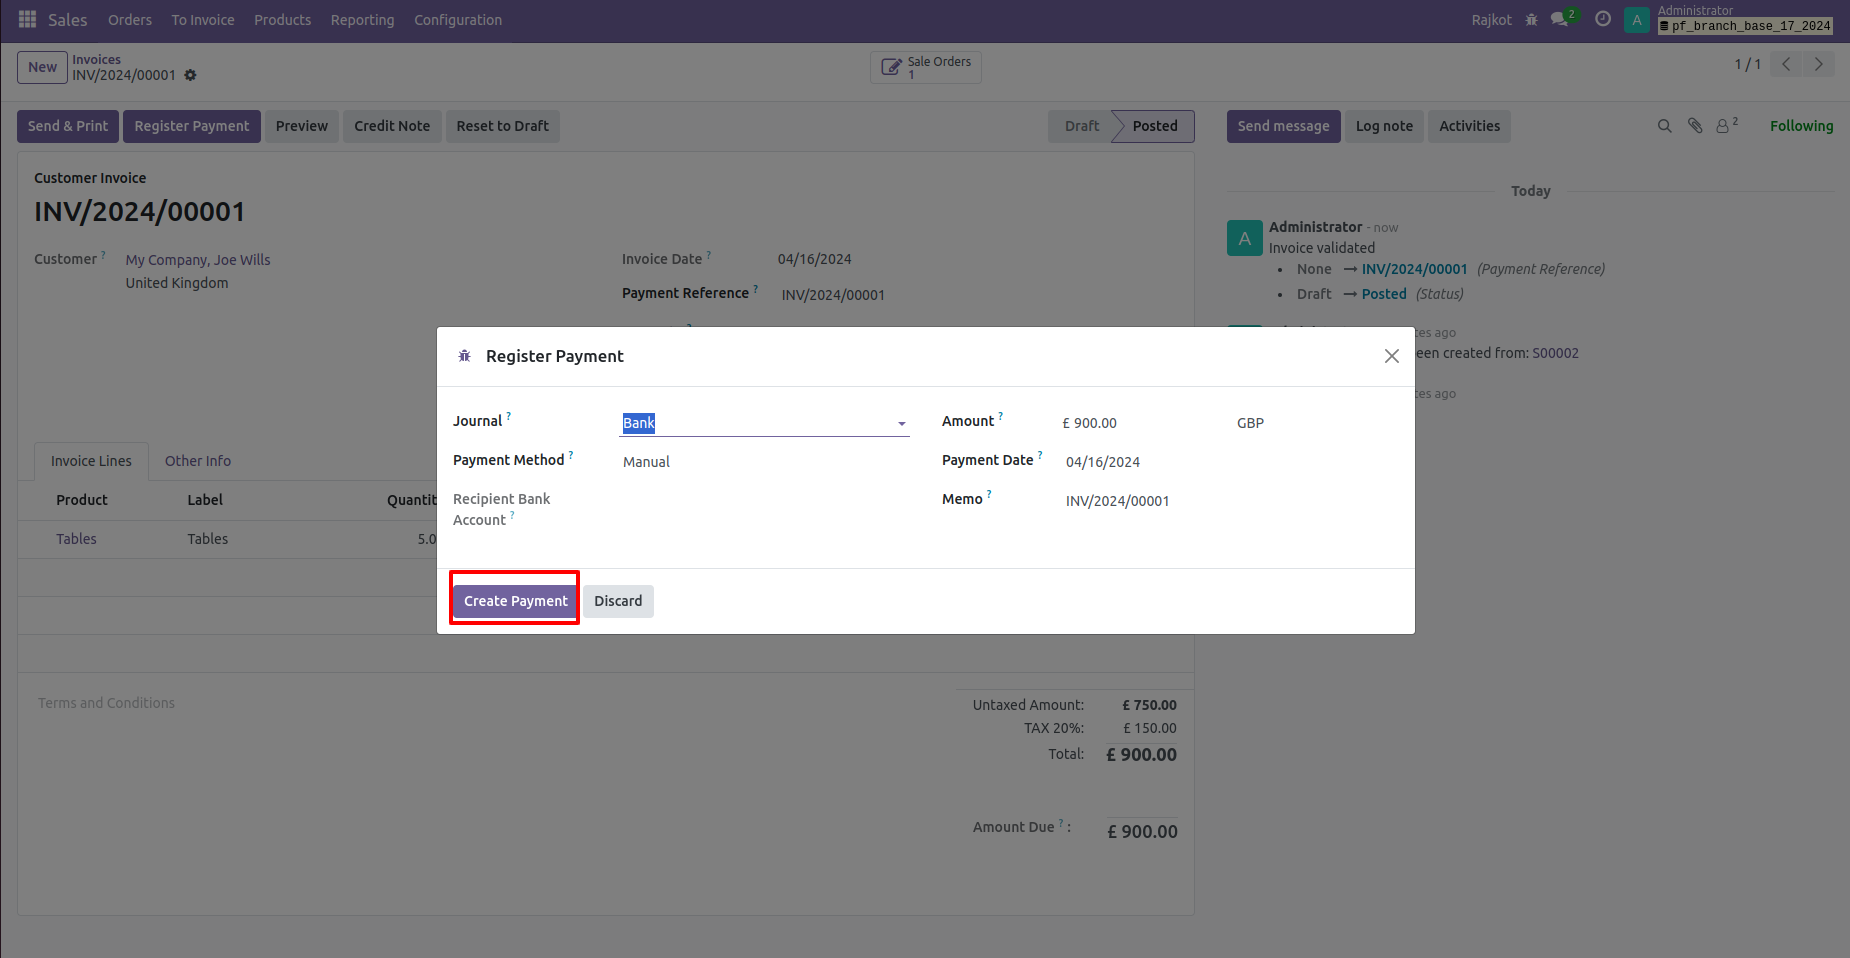
Task: Open the Payment Date picker
Action: [x=1102, y=461]
